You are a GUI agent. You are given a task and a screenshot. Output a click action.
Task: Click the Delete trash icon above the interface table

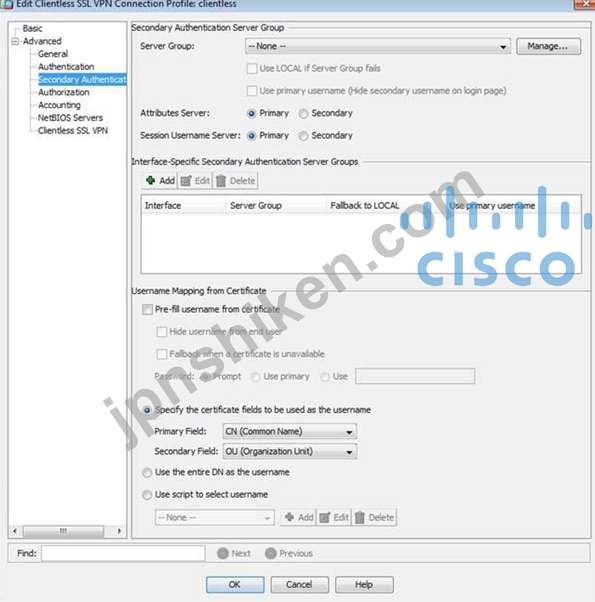pyautogui.click(x=221, y=180)
